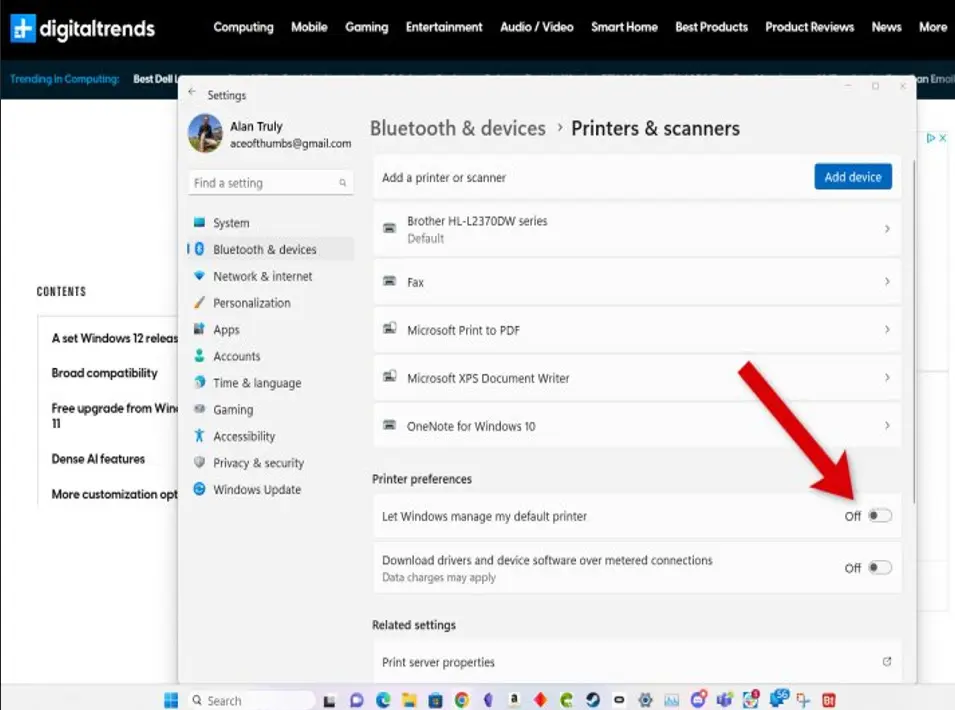This screenshot has width=955, height=710.
Task: Expand the Brother HL-L2370DW series chevron
Action: 887,229
